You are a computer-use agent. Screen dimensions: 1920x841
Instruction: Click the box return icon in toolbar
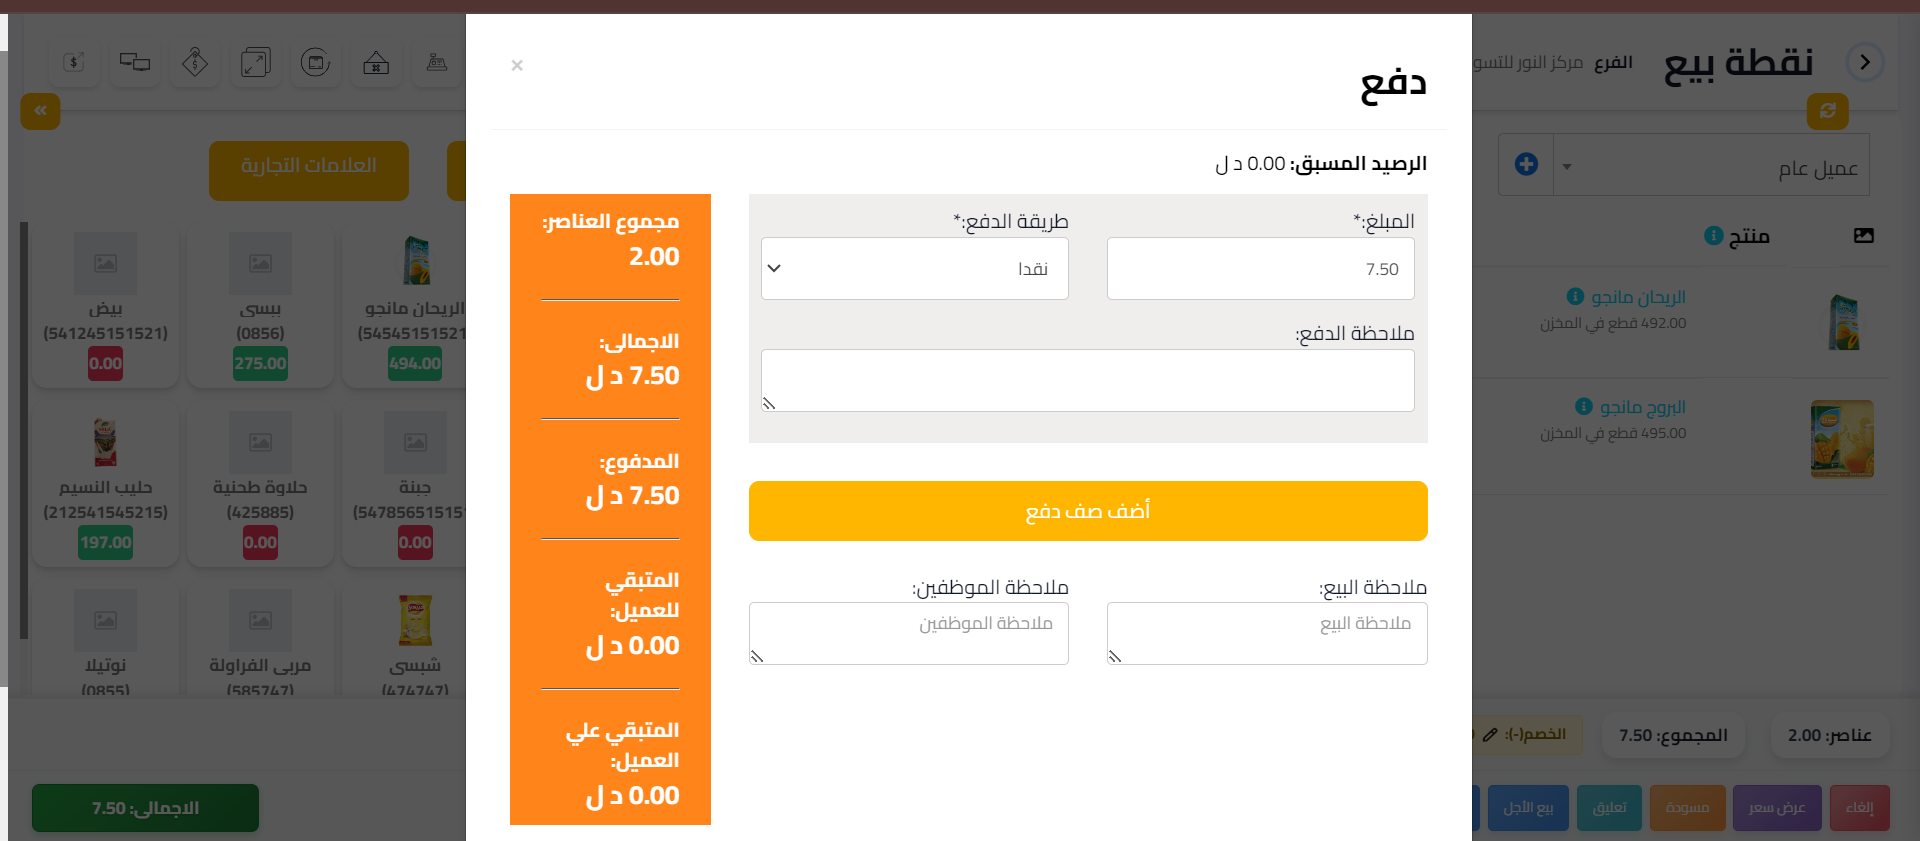point(316,63)
